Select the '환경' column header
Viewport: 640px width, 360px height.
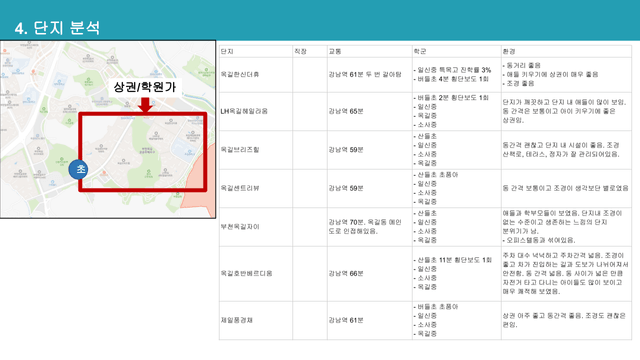pyautogui.click(x=566, y=51)
